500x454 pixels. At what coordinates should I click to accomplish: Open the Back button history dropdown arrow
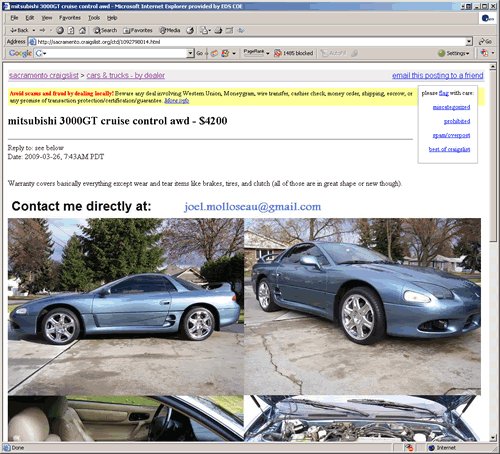coord(34,30)
